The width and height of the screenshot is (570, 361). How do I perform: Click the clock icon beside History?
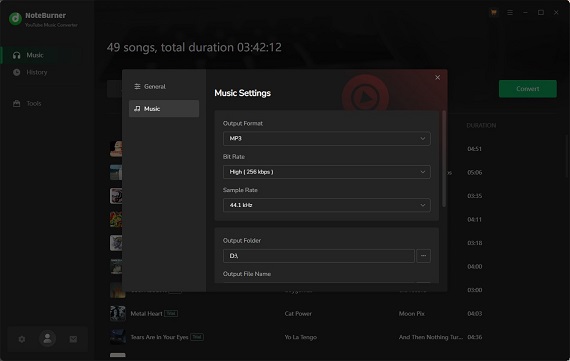coord(17,72)
